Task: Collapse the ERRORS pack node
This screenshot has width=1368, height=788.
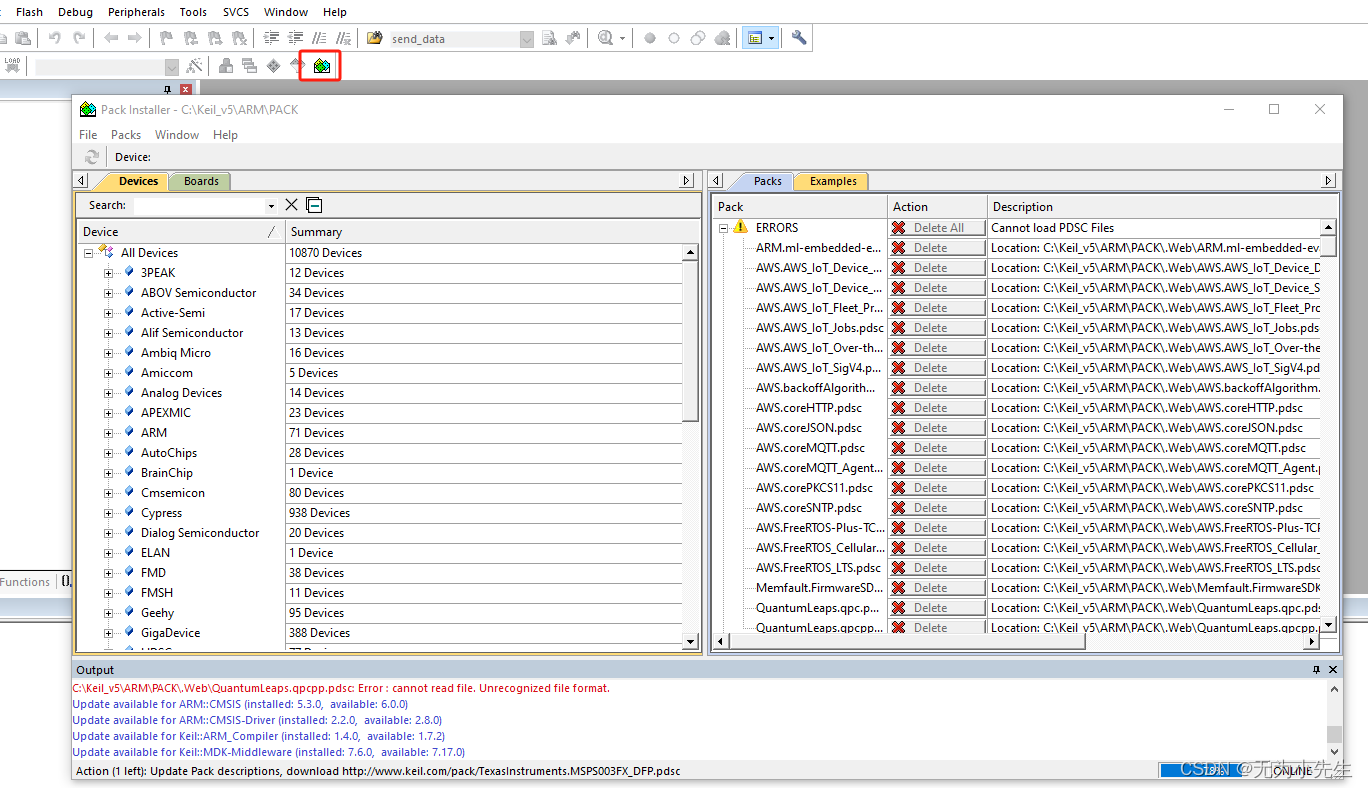Action: click(723, 228)
